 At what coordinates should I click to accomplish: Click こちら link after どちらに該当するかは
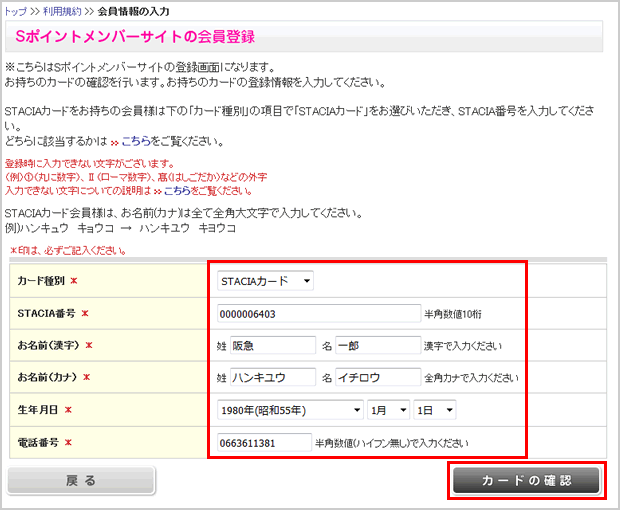point(135,143)
